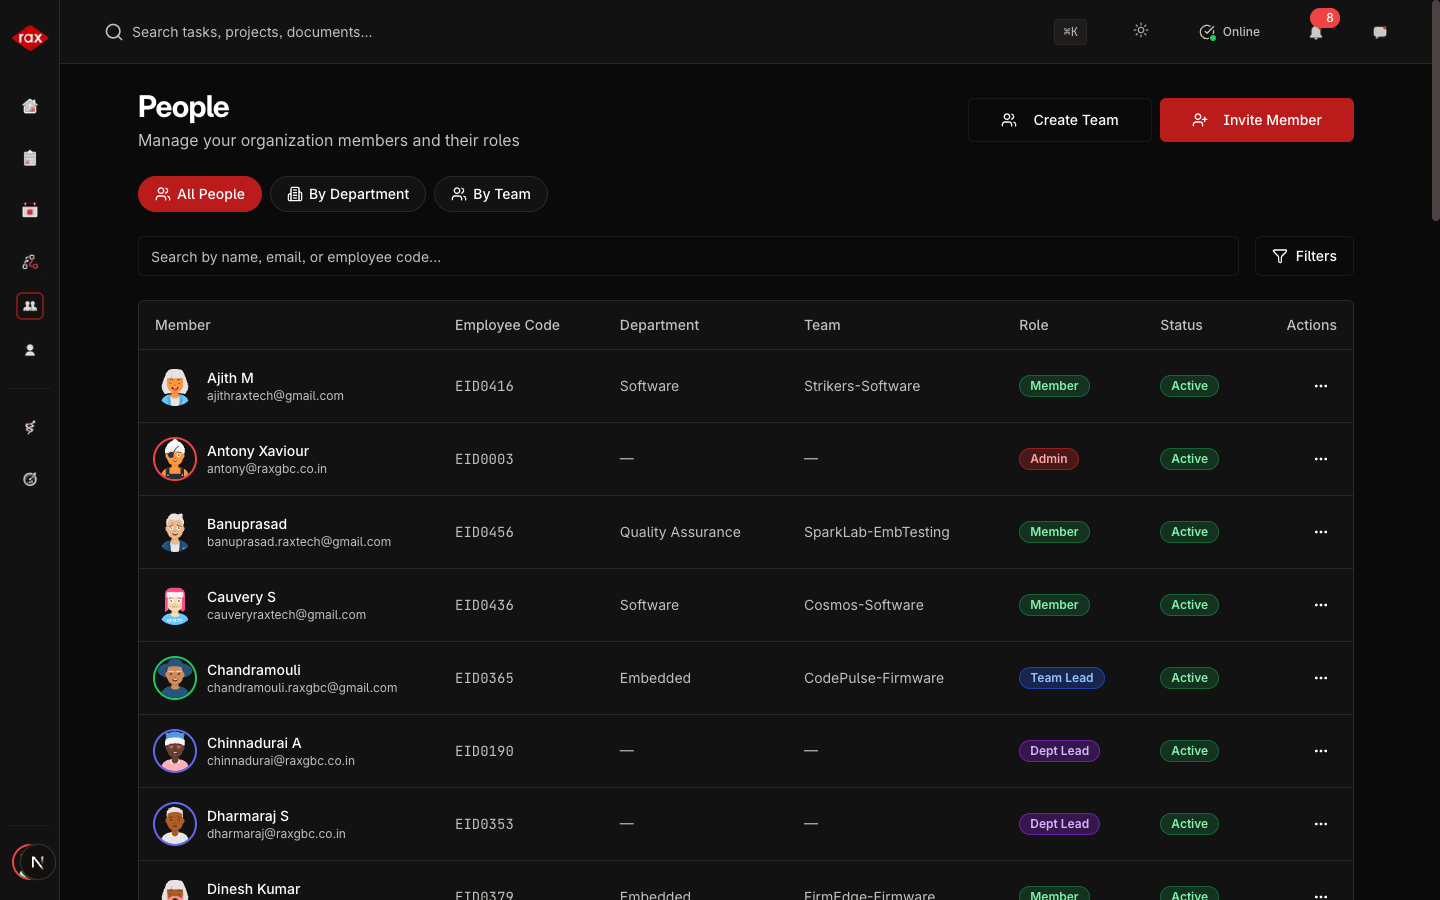Click the member search by name field
This screenshot has height=900, width=1440.
tap(688, 257)
